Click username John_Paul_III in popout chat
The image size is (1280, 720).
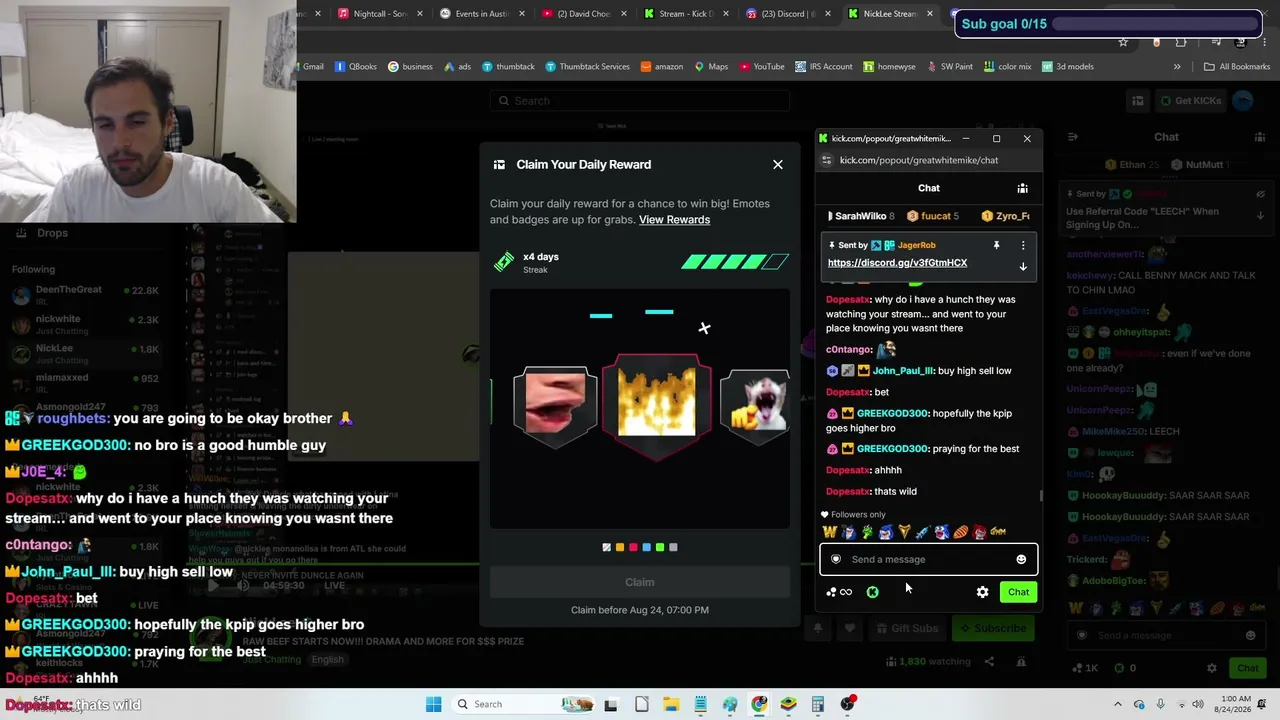click(x=902, y=371)
